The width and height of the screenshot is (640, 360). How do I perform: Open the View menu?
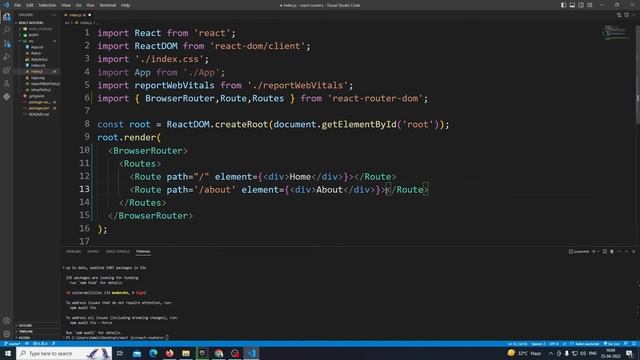[66, 5]
